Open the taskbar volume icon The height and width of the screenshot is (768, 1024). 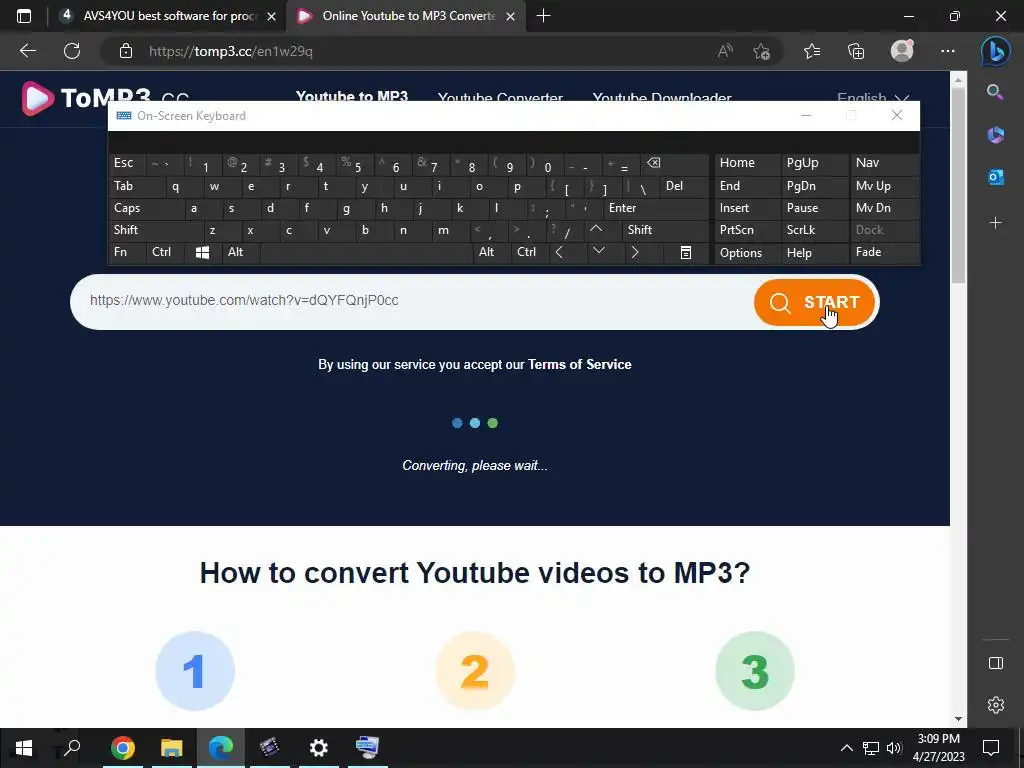coord(895,748)
